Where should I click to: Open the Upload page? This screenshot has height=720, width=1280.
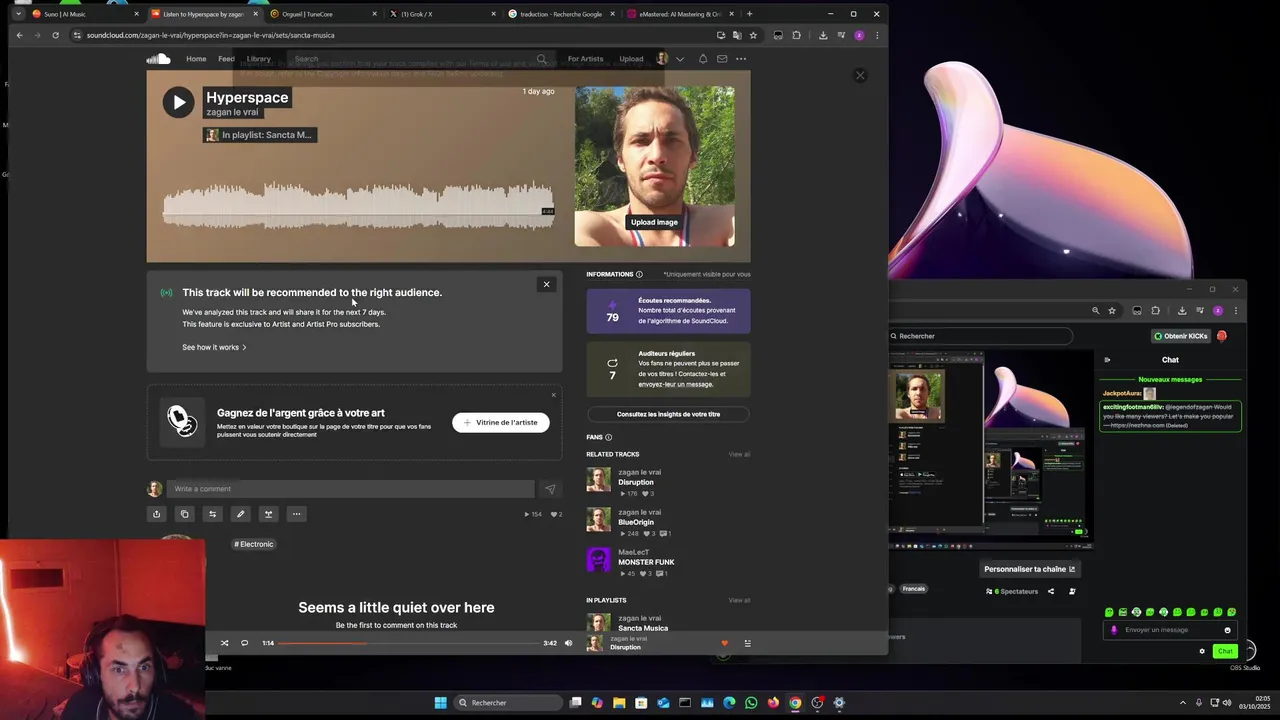pyautogui.click(x=631, y=59)
